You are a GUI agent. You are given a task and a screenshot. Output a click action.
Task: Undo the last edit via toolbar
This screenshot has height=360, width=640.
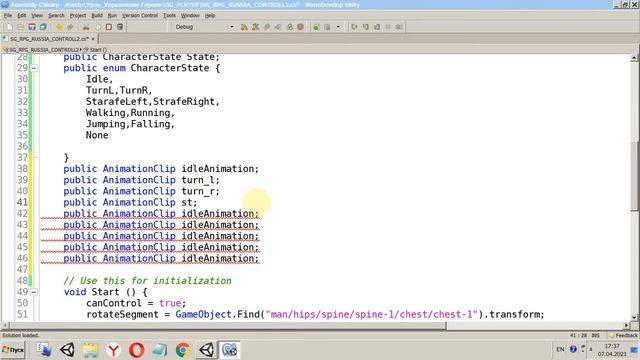(x=59, y=27)
